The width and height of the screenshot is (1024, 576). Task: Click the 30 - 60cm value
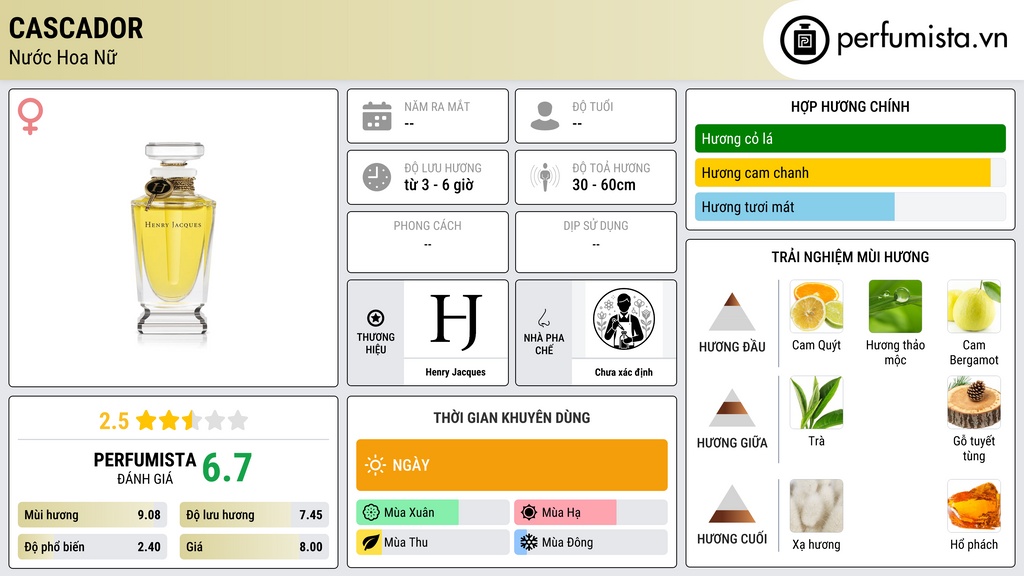click(604, 185)
